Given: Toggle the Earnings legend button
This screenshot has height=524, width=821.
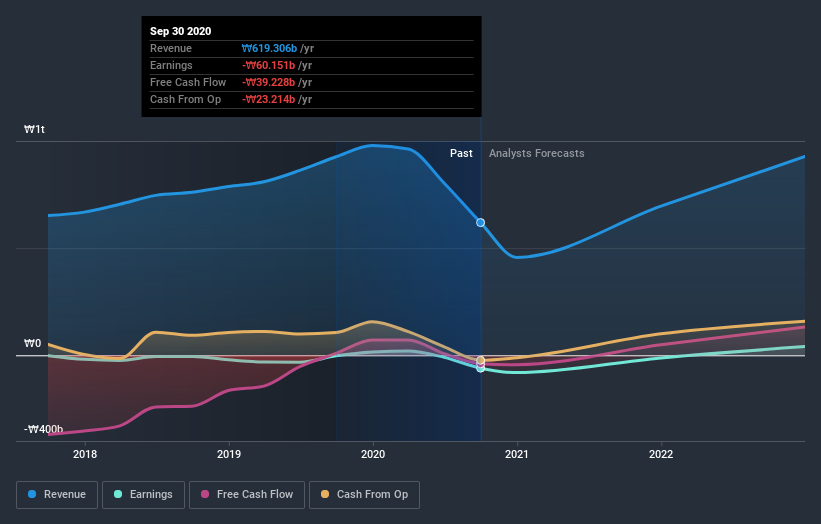Looking at the screenshot, I should 143,495.
